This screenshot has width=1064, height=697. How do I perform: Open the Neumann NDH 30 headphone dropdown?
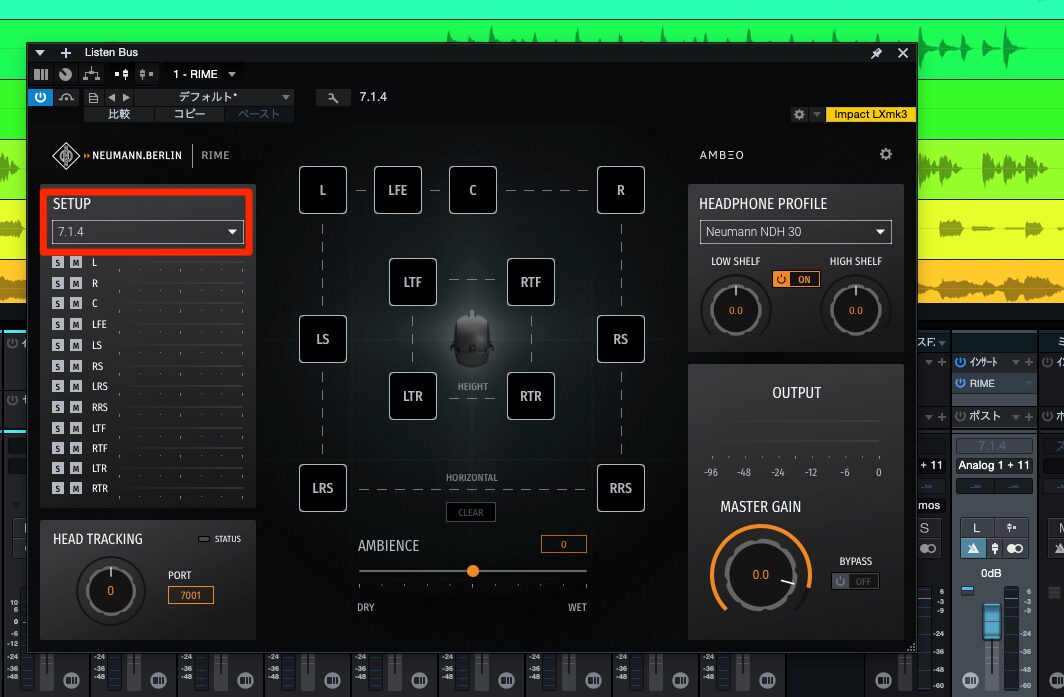click(x=795, y=232)
